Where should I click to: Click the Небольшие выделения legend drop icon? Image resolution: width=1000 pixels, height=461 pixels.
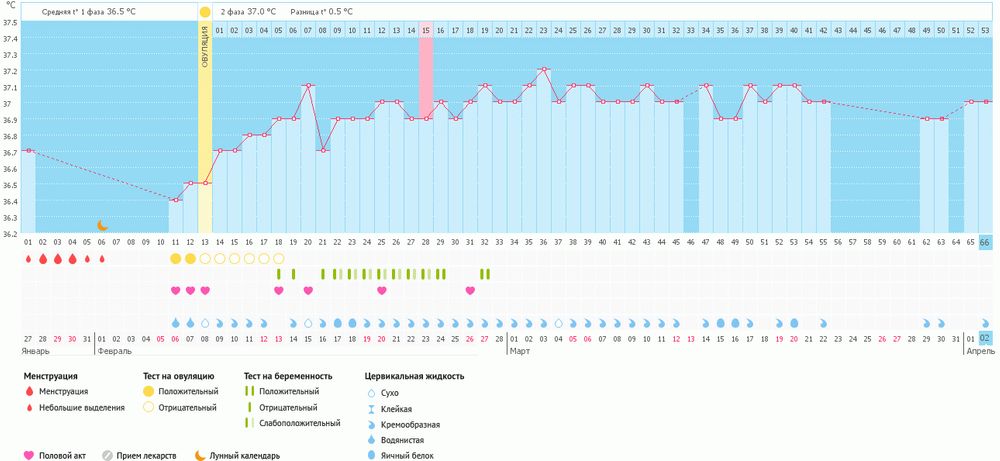tap(28, 408)
